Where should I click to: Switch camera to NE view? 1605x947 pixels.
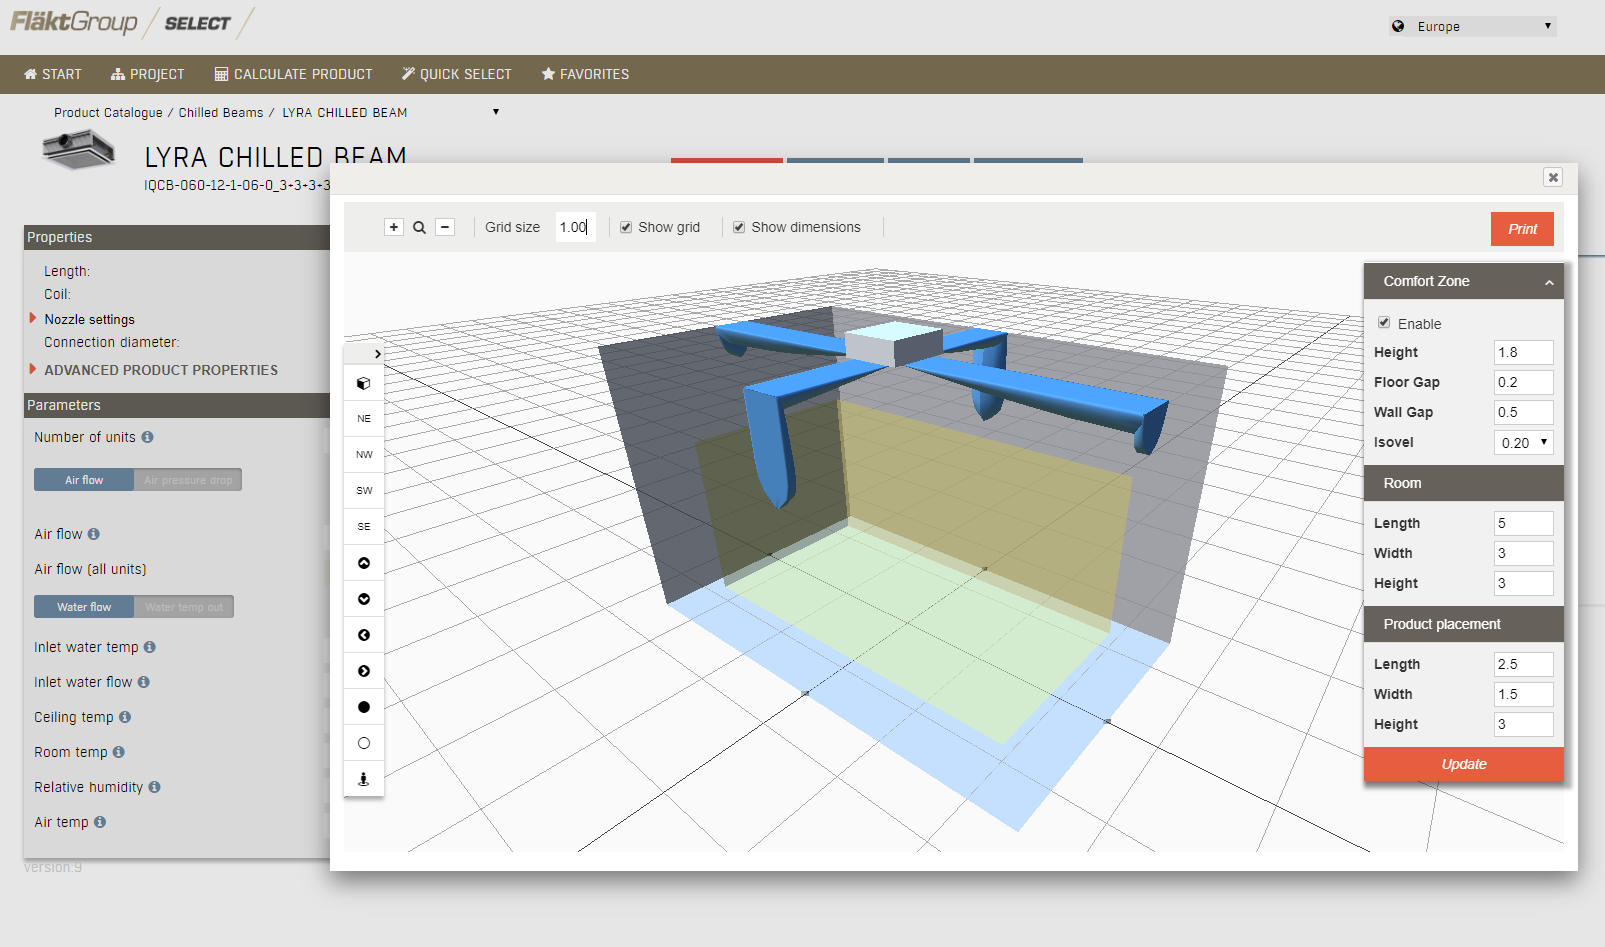(364, 419)
